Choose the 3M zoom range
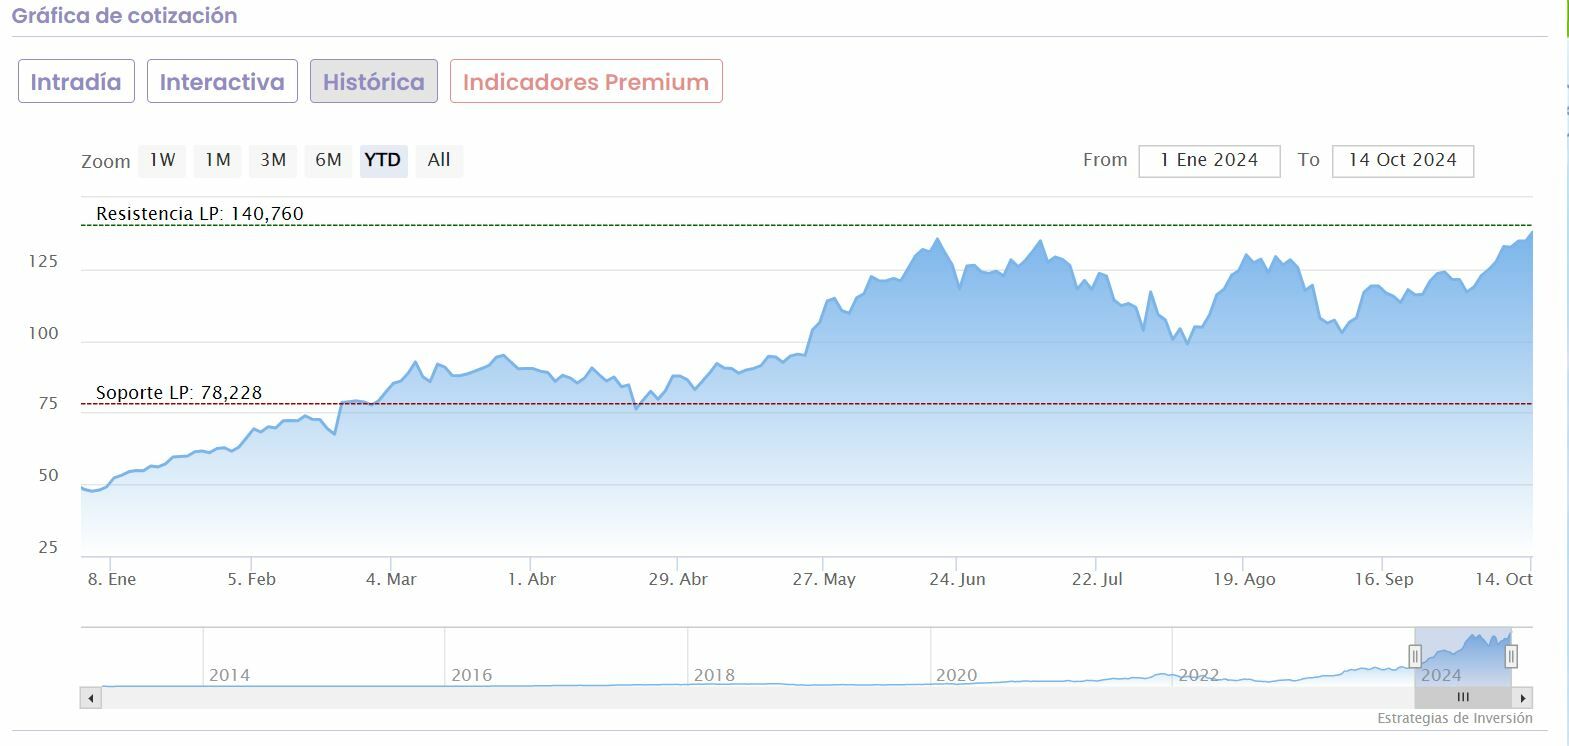 [273, 160]
